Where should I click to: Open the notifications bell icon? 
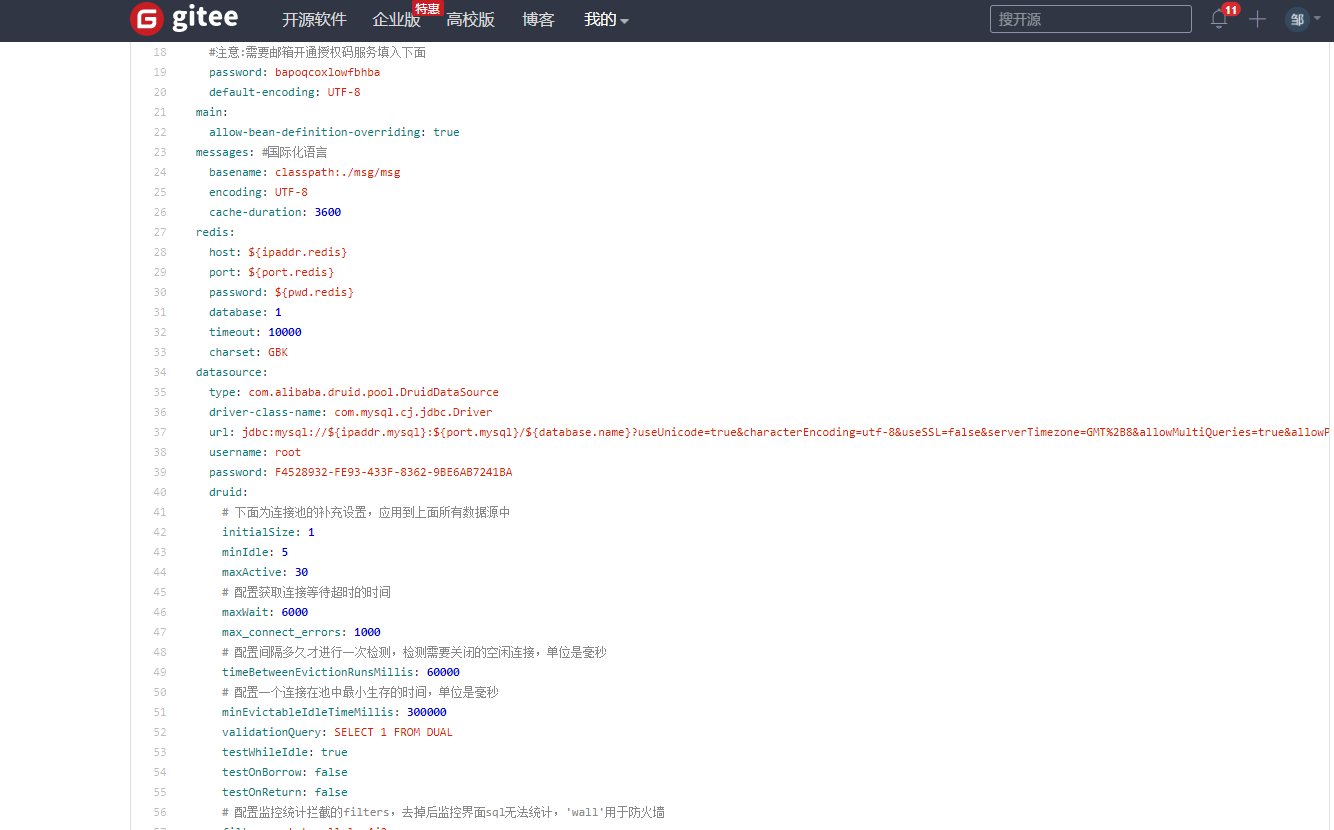[1218, 19]
